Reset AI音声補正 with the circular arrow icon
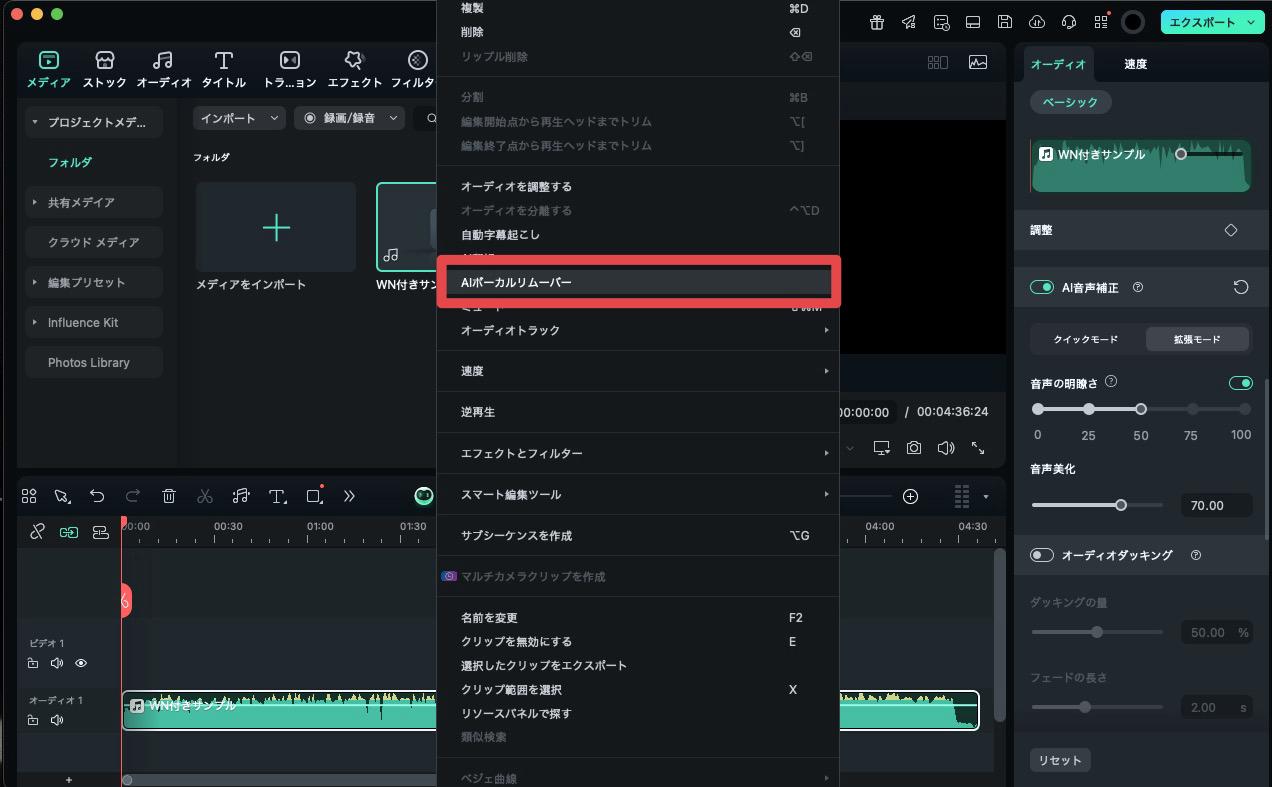Viewport: 1272px width, 787px height. point(1240,287)
